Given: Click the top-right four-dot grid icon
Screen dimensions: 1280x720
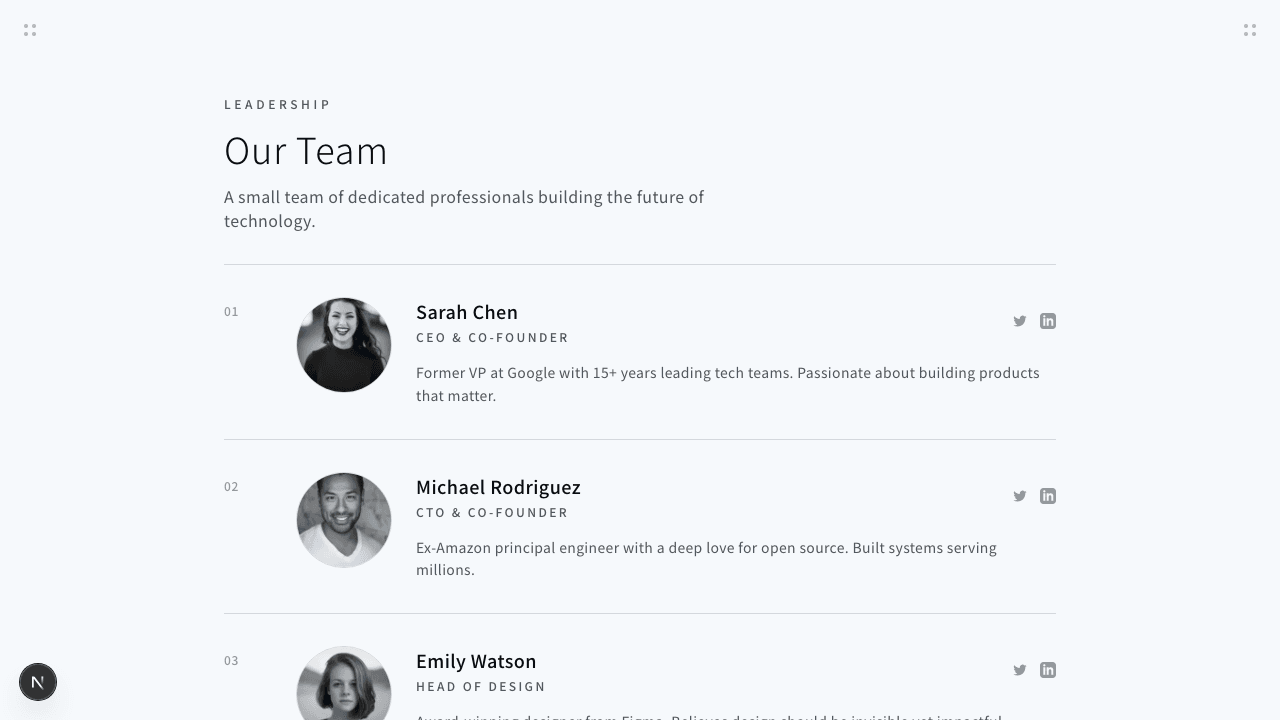Looking at the screenshot, I should coord(1250,30).
